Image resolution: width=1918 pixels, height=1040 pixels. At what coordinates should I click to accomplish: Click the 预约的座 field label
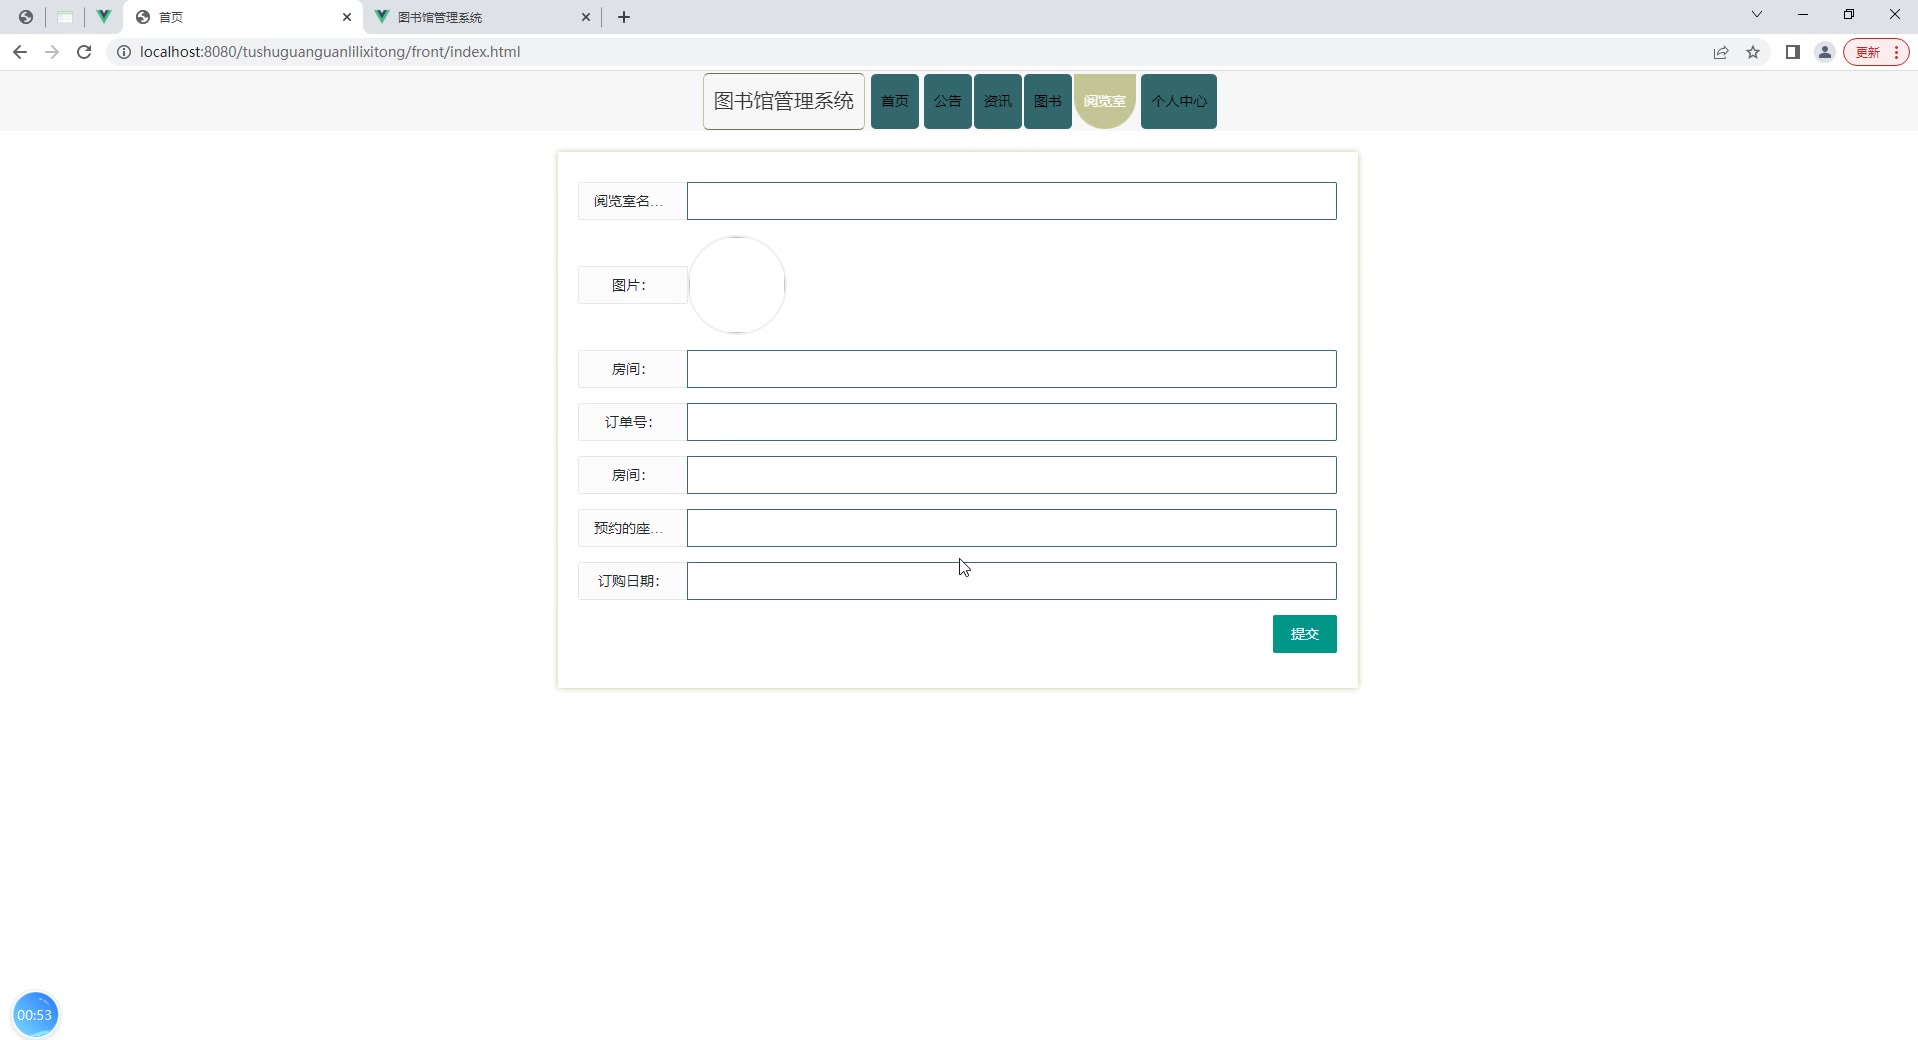pyautogui.click(x=632, y=528)
